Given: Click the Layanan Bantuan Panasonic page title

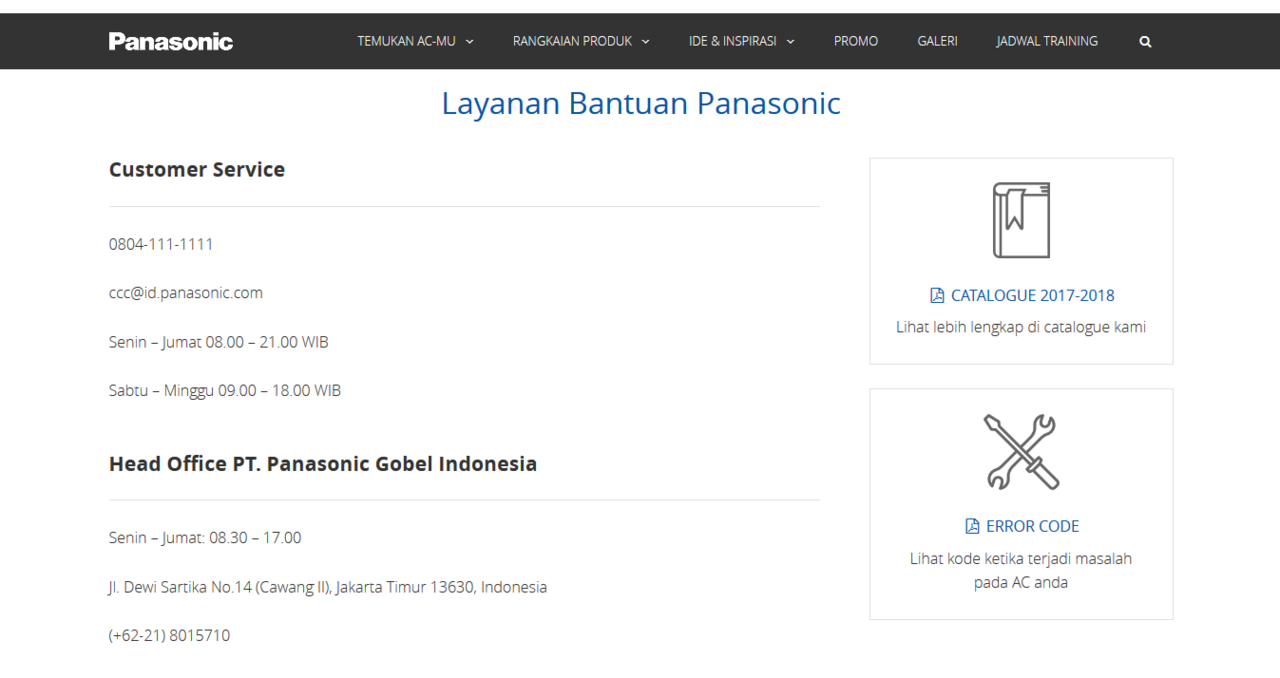Looking at the screenshot, I should 641,103.
